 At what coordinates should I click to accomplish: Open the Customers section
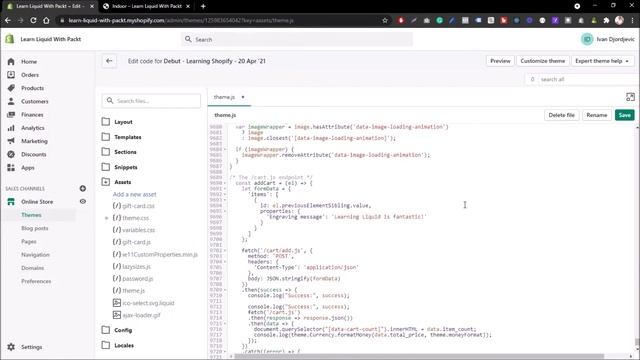tap(35, 101)
